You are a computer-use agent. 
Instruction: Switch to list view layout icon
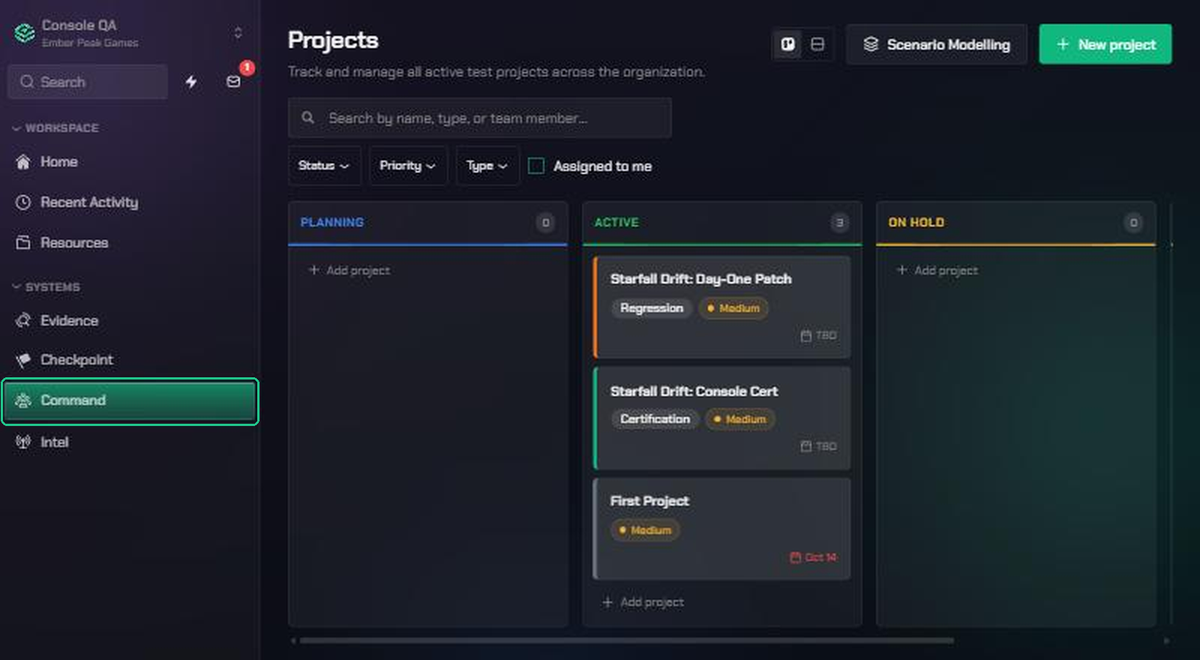pos(817,44)
